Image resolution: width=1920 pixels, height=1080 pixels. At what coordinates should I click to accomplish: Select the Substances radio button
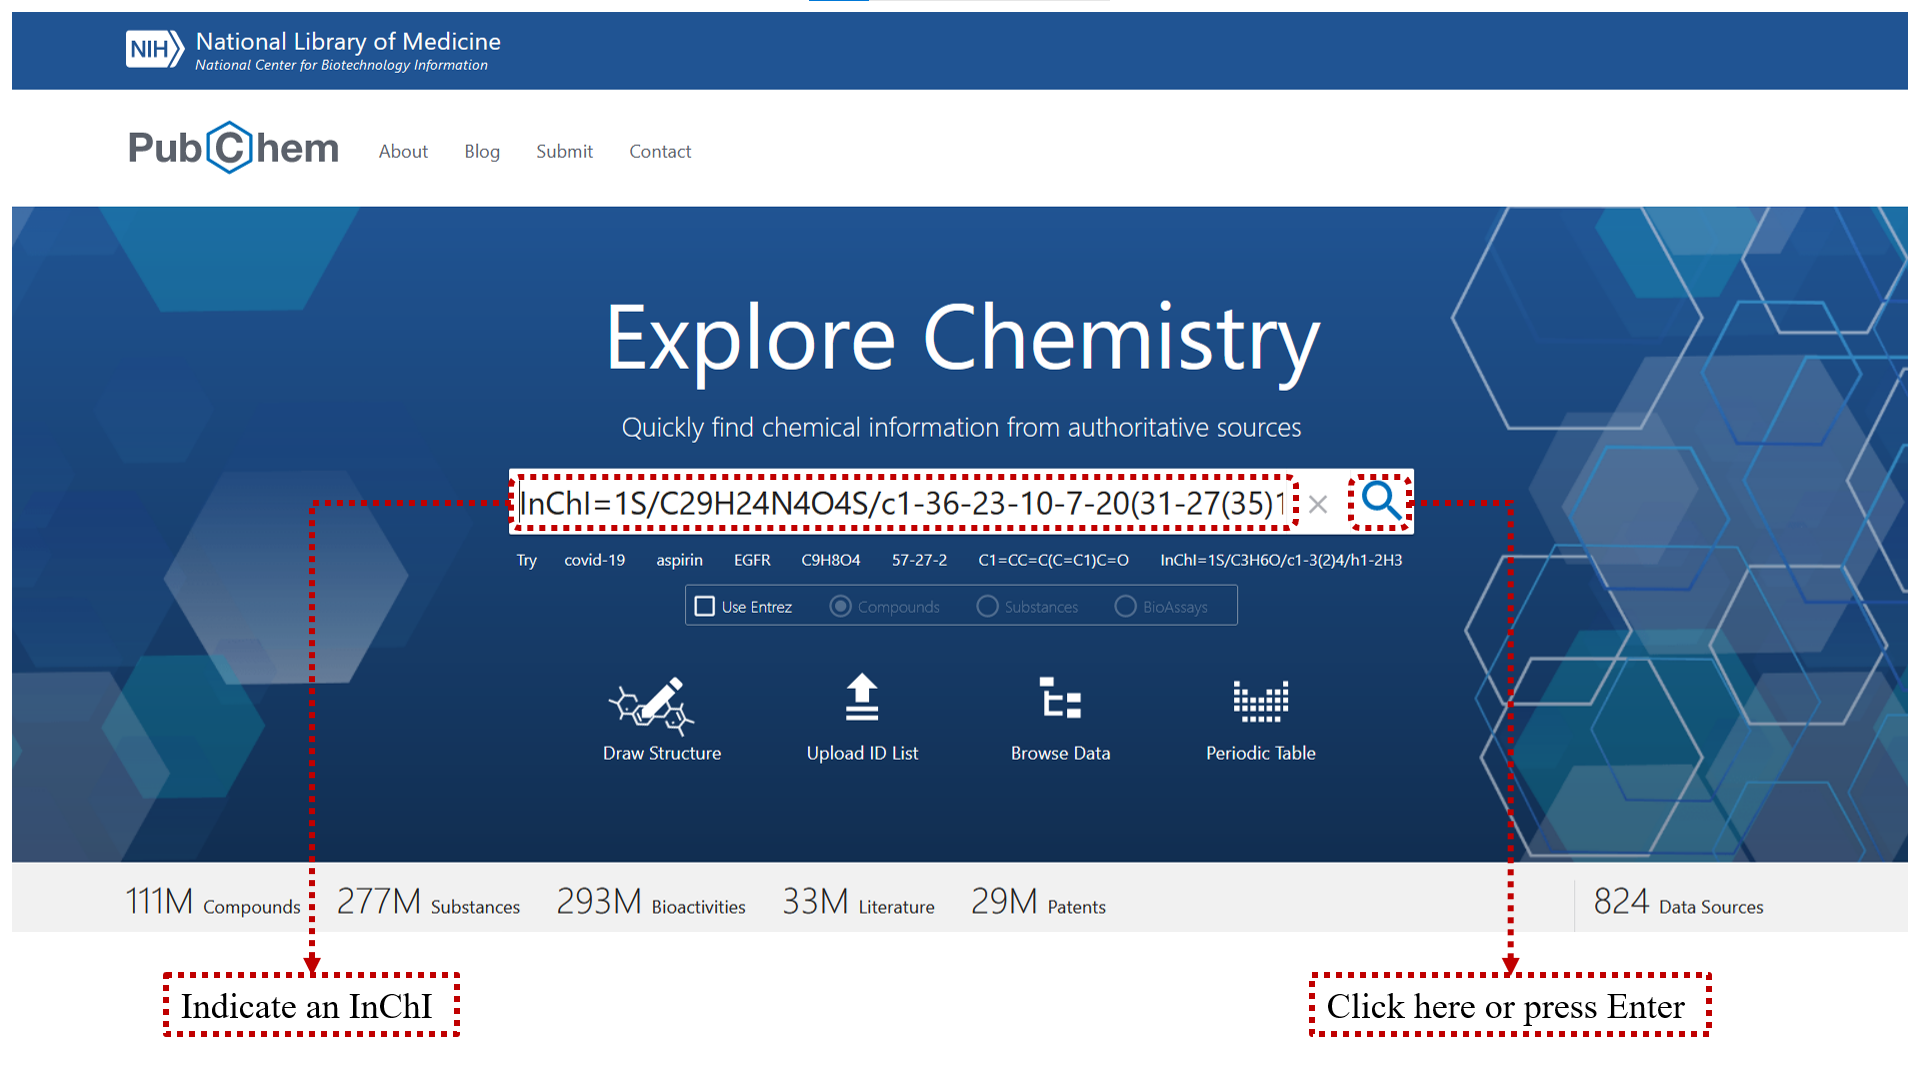[x=987, y=606]
